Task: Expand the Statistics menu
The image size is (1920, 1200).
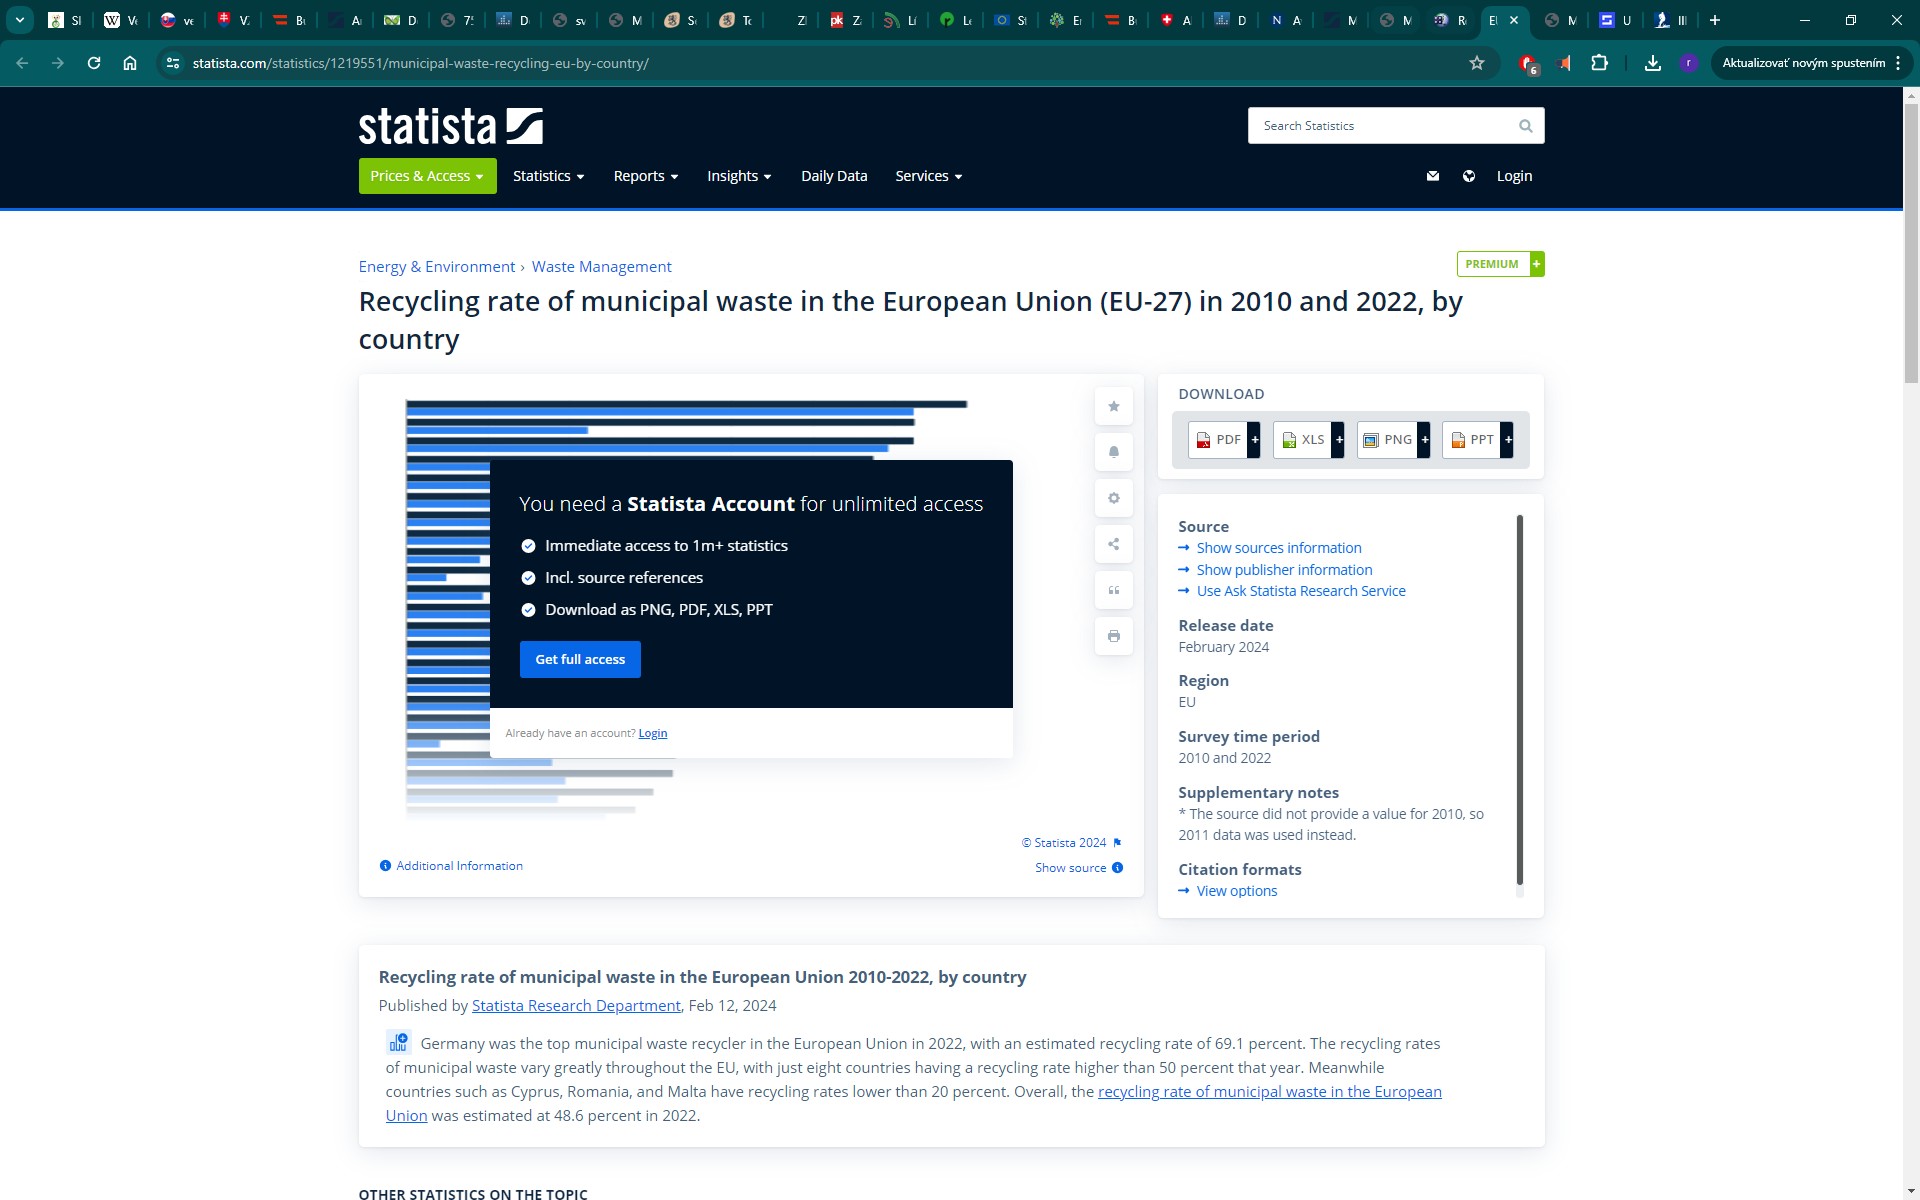Action: tap(548, 176)
